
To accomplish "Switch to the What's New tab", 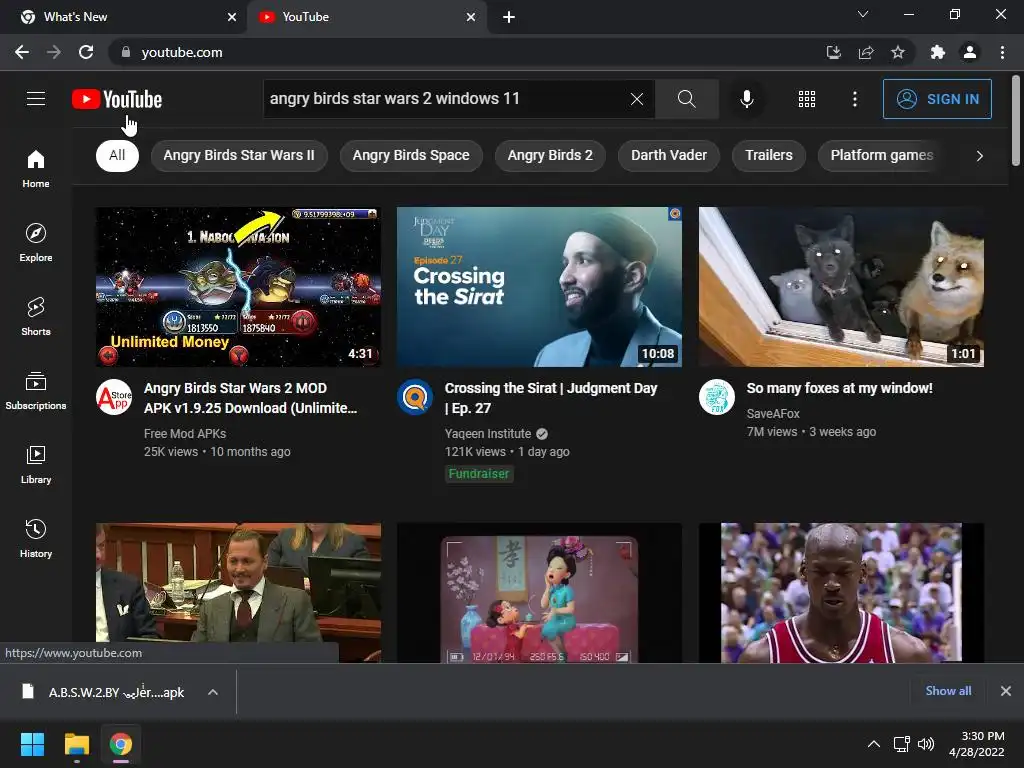I will (122, 17).
